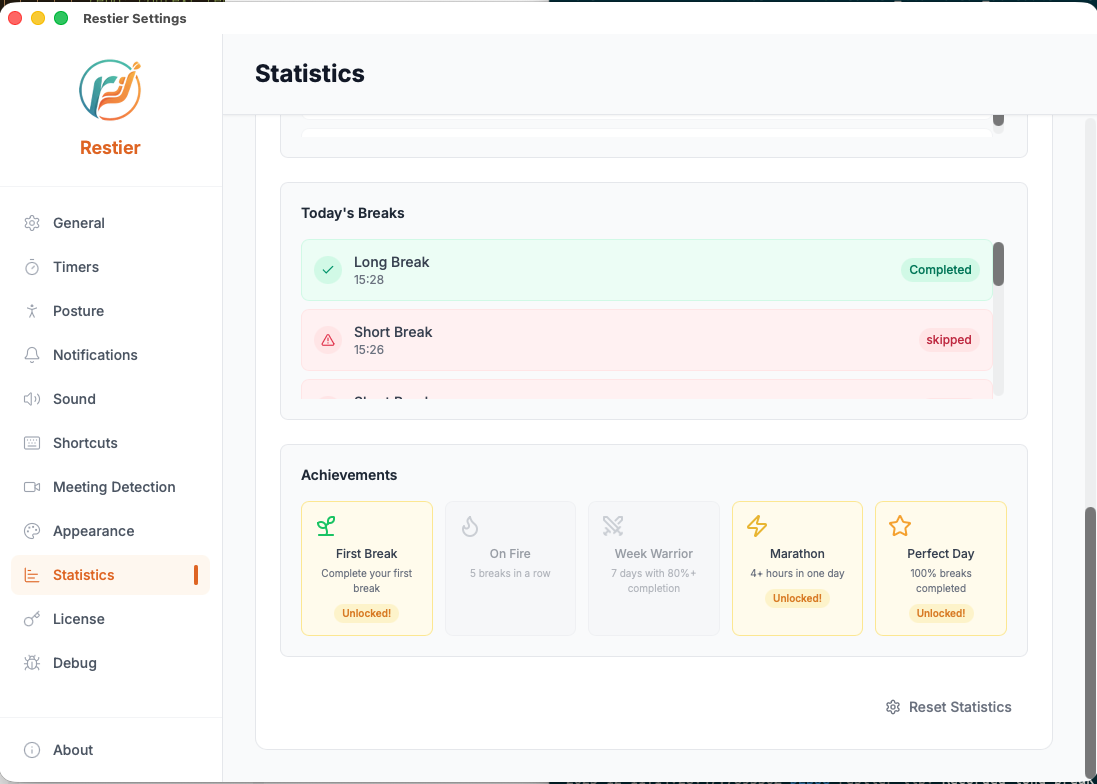Image resolution: width=1097 pixels, height=784 pixels.
Task: Click the Meeting Detection camera icon
Action: [32, 487]
